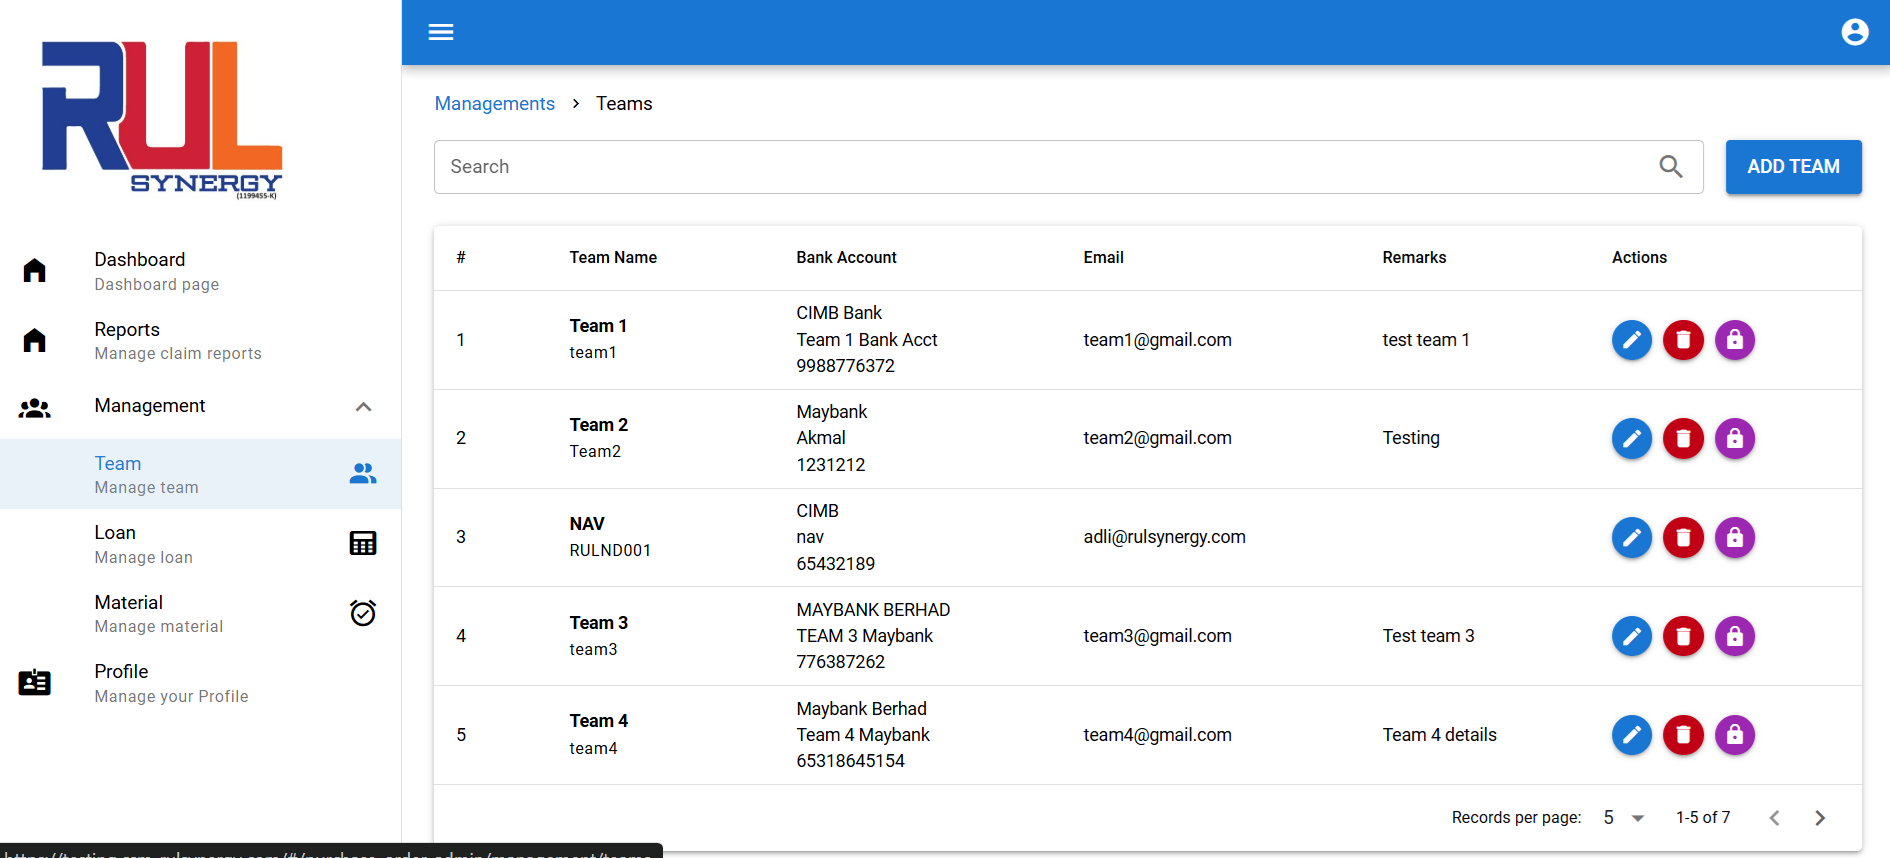Image resolution: width=1890 pixels, height=858 pixels.
Task: Click the Dashboard home icon in sidebar
Action: click(x=35, y=270)
